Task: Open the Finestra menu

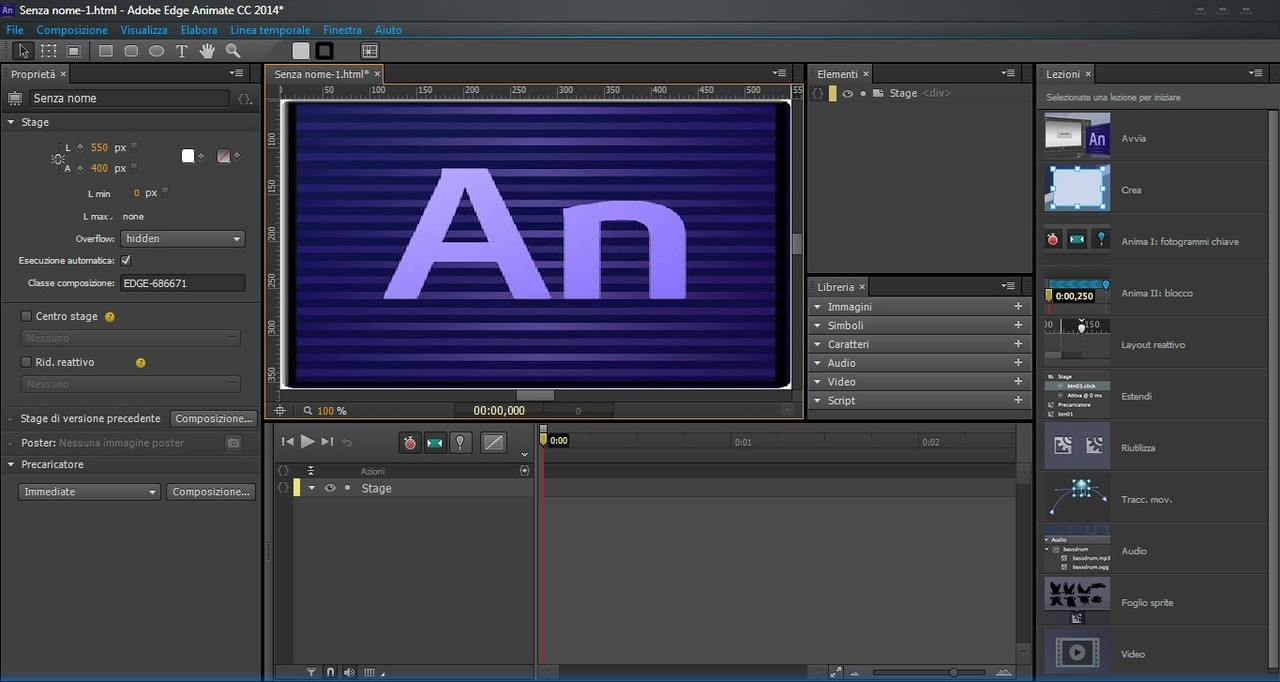Action: (342, 30)
